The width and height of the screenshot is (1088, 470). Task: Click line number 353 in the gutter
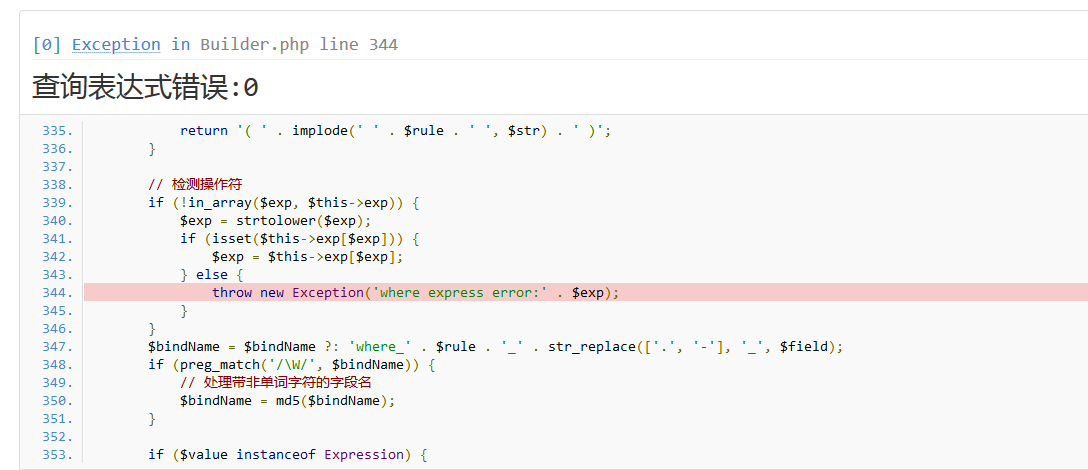pyautogui.click(x=58, y=454)
